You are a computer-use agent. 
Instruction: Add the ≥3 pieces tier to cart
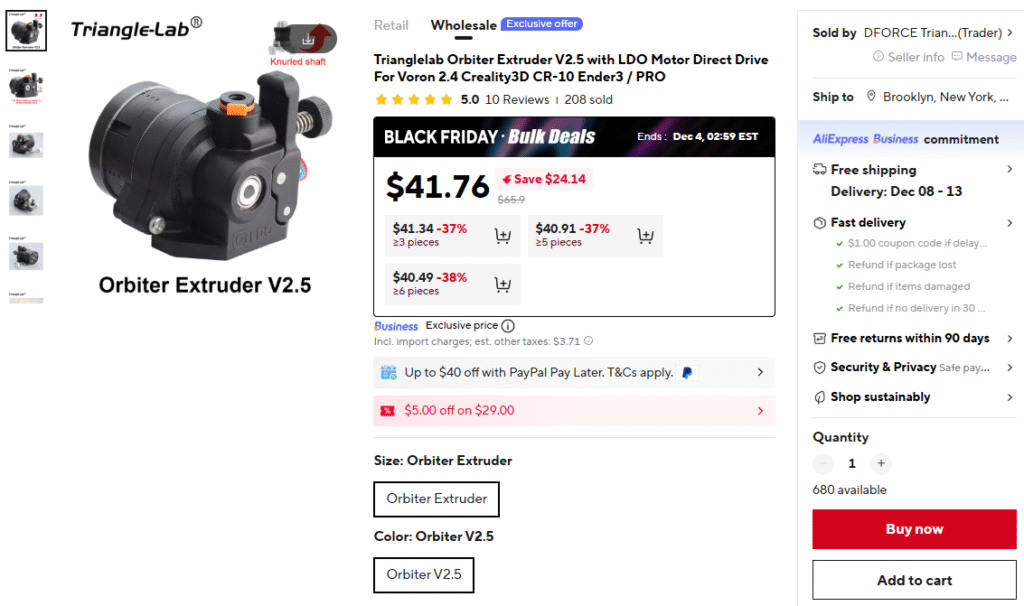[503, 236]
